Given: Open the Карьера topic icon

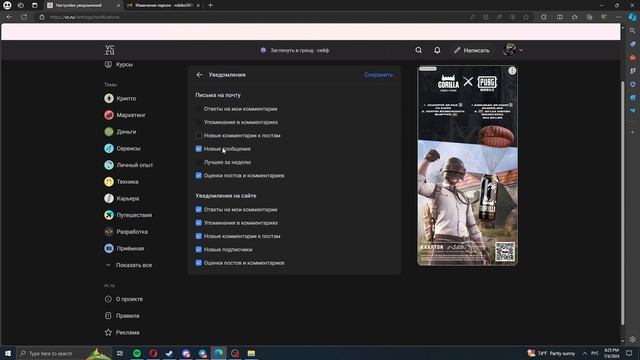Looking at the screenshot, I should click(109, 198).
